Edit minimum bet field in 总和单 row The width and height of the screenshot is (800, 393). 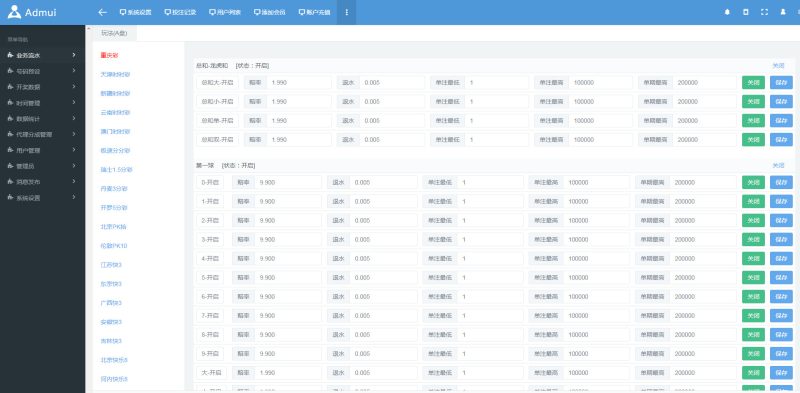coord(497,120)
